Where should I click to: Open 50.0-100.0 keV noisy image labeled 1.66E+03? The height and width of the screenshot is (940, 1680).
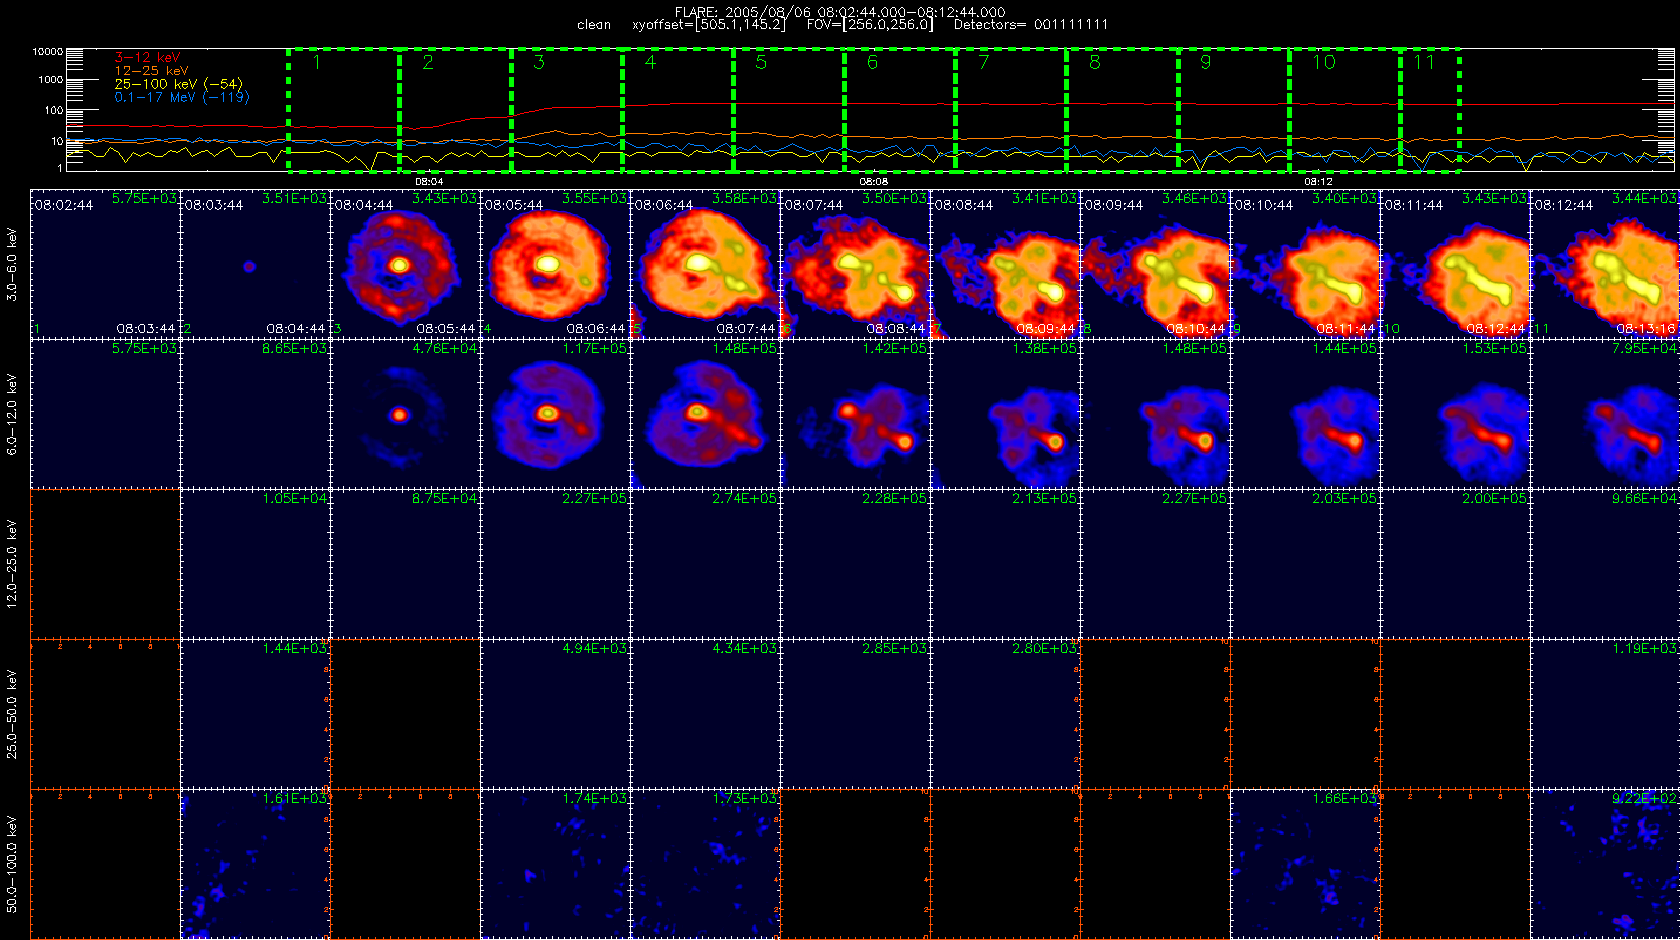pos(1305,864)
